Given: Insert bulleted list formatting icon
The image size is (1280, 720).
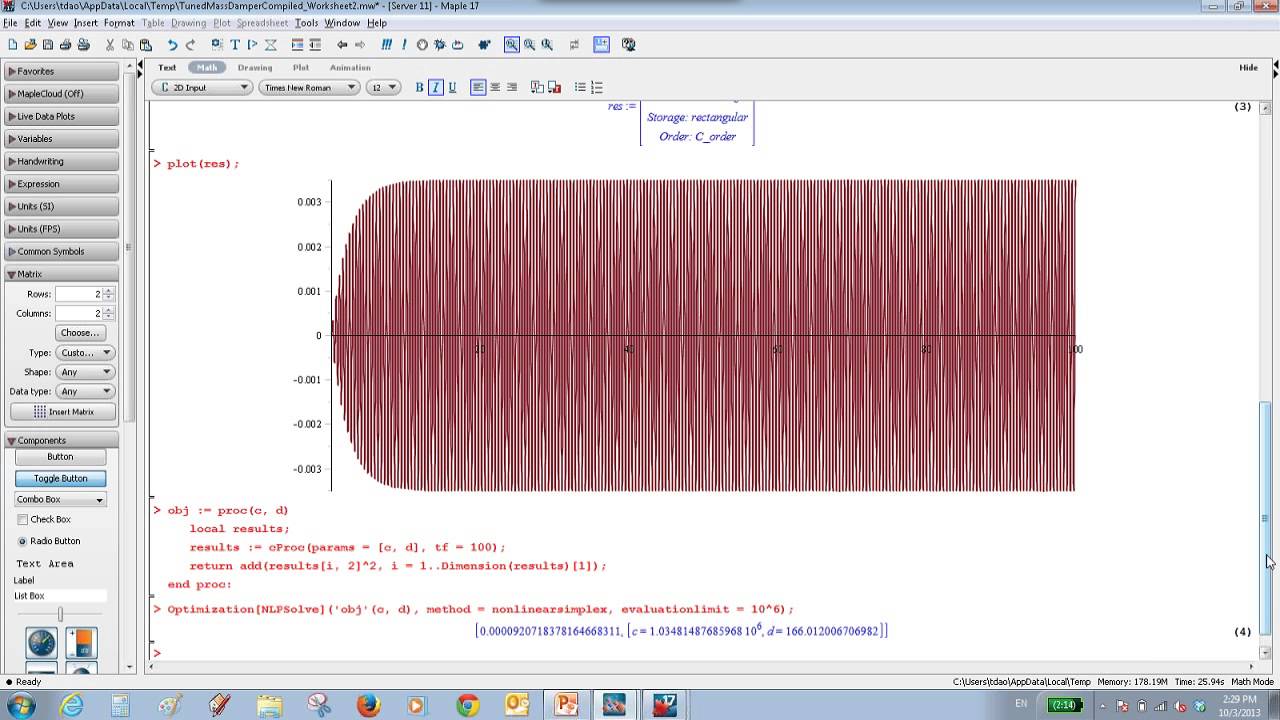Looking at the screenshot, I should pyautogui.click(x=579, y=87).
